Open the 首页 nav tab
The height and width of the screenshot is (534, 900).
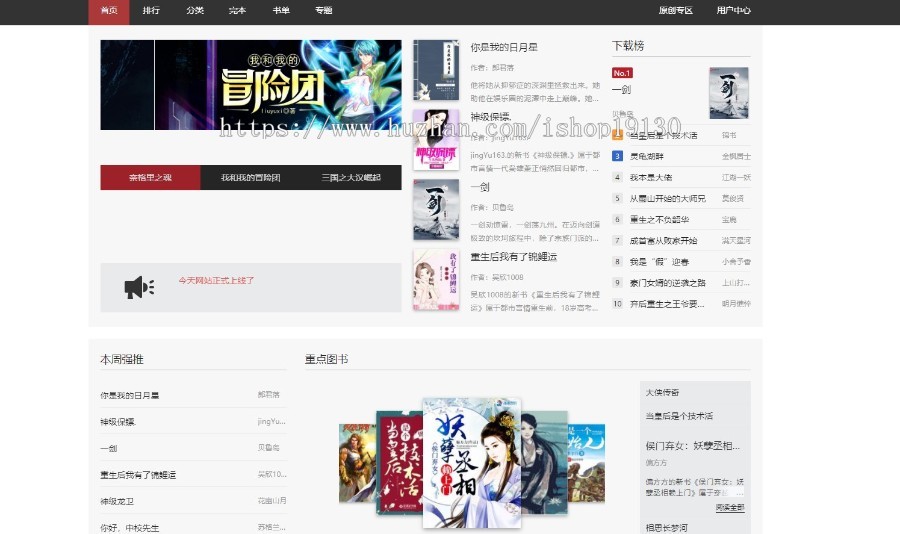[109, 10]
